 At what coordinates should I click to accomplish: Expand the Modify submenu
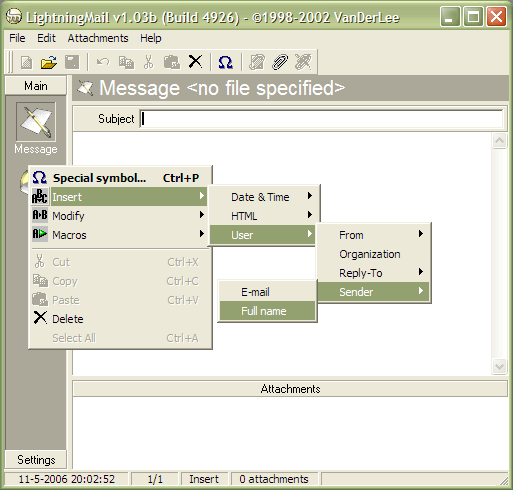(120, 216)
